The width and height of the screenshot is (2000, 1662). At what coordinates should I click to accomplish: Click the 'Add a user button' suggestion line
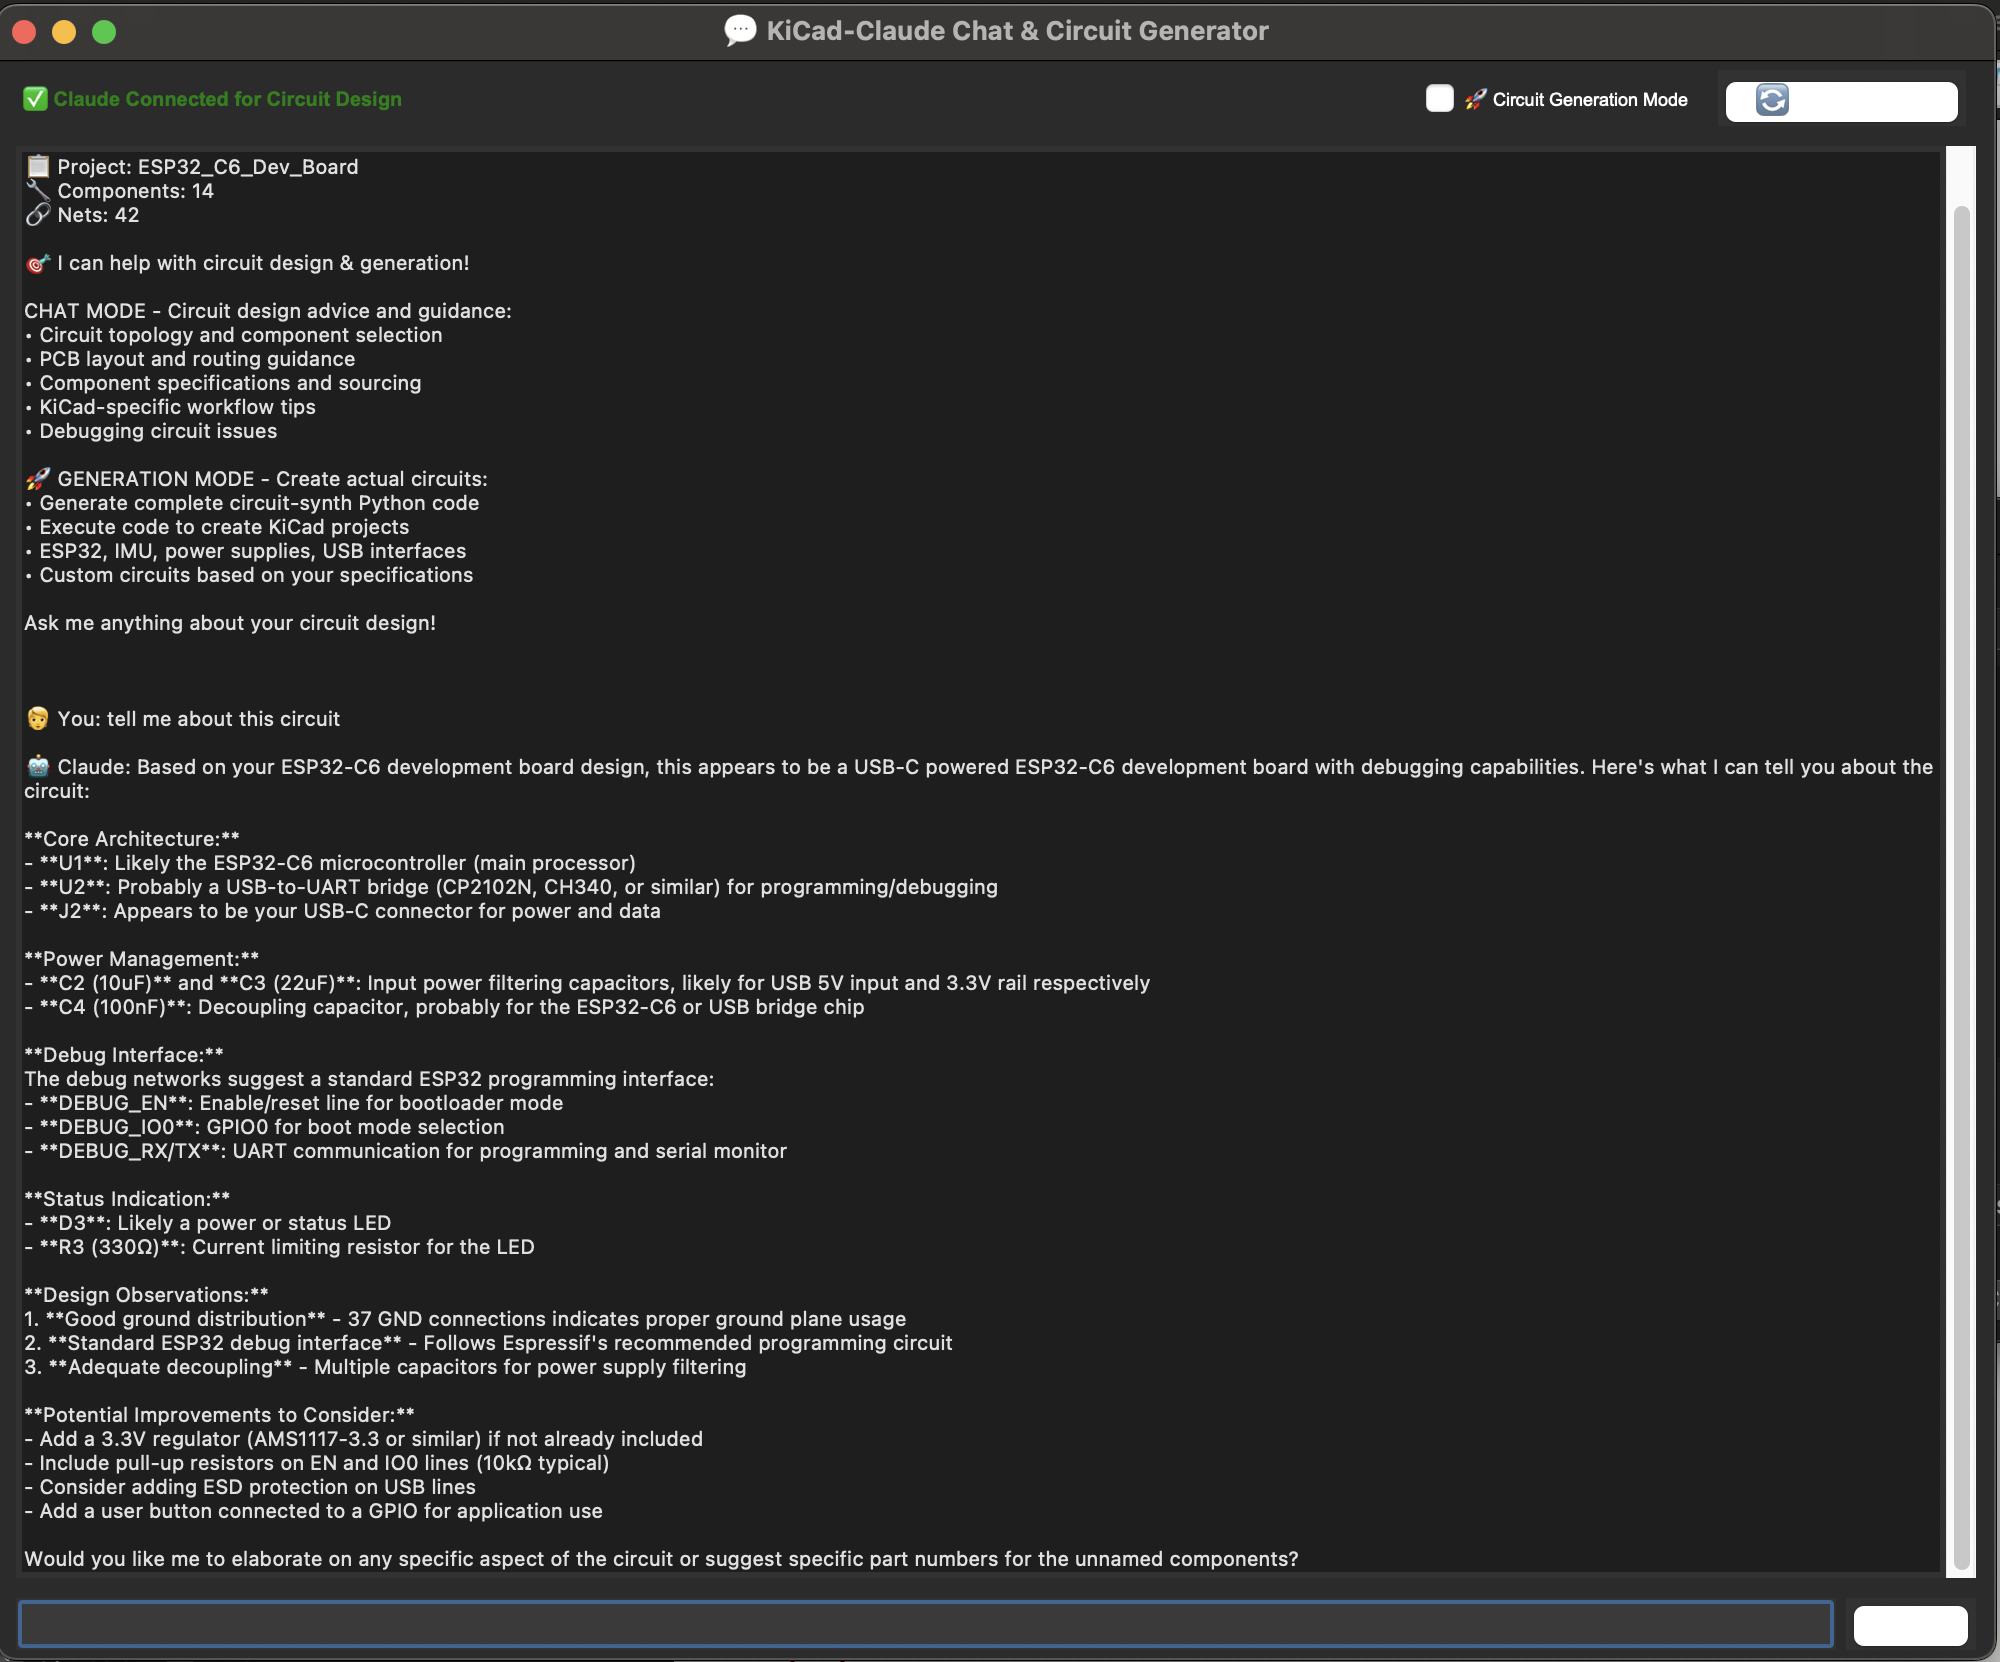point(314,1511)
